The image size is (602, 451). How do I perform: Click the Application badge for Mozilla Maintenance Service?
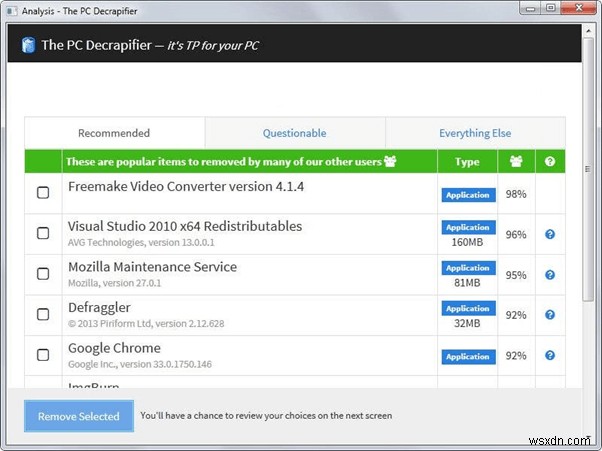[468, 268]
